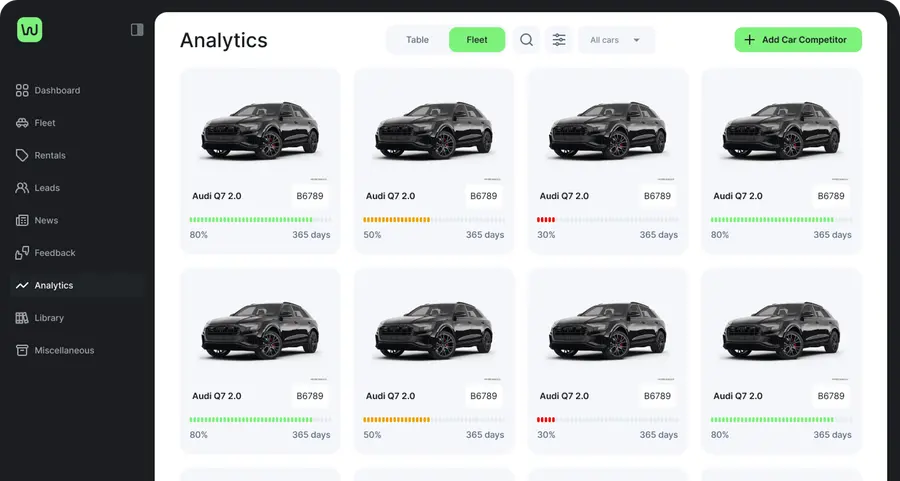Switch to Fleet view toggle
Viewport: 900px width, 481px height.
(476, 40)
